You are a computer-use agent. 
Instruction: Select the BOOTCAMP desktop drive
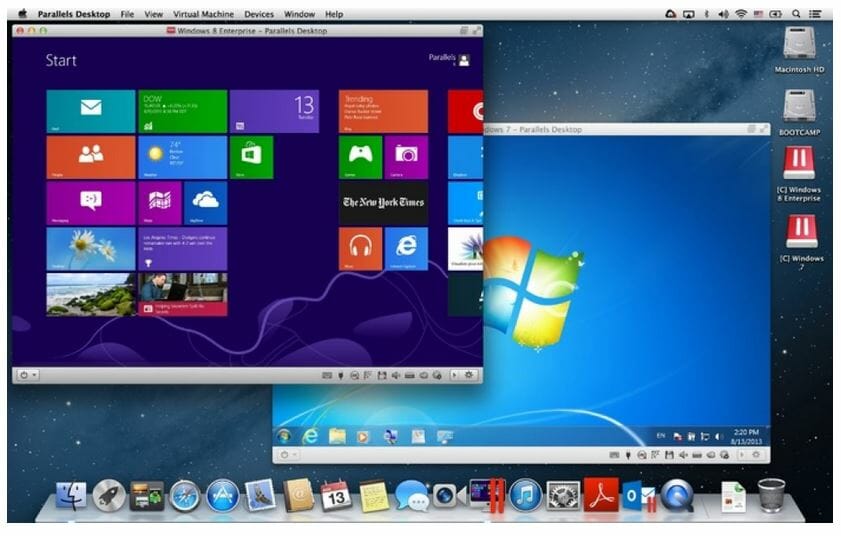click(799, 112)
